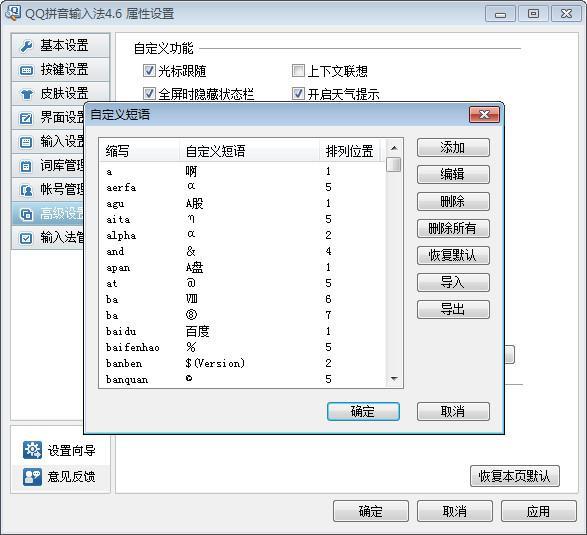The height and width of the screenshot is (535, 587).
Task: Select the 'a' 啊 row
Action: (x=243, y=171)
